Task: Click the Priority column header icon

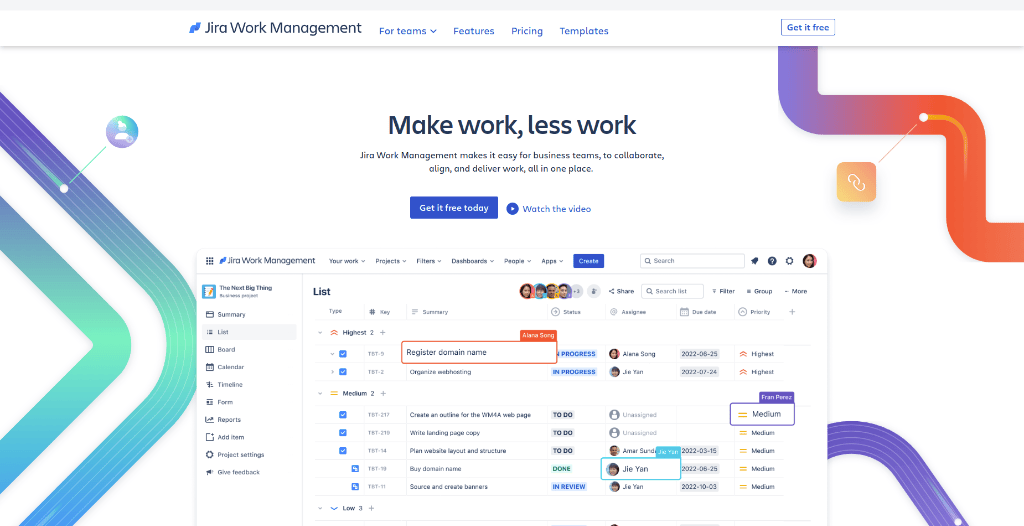Action: pyautogui.click(x=742, y=312)
